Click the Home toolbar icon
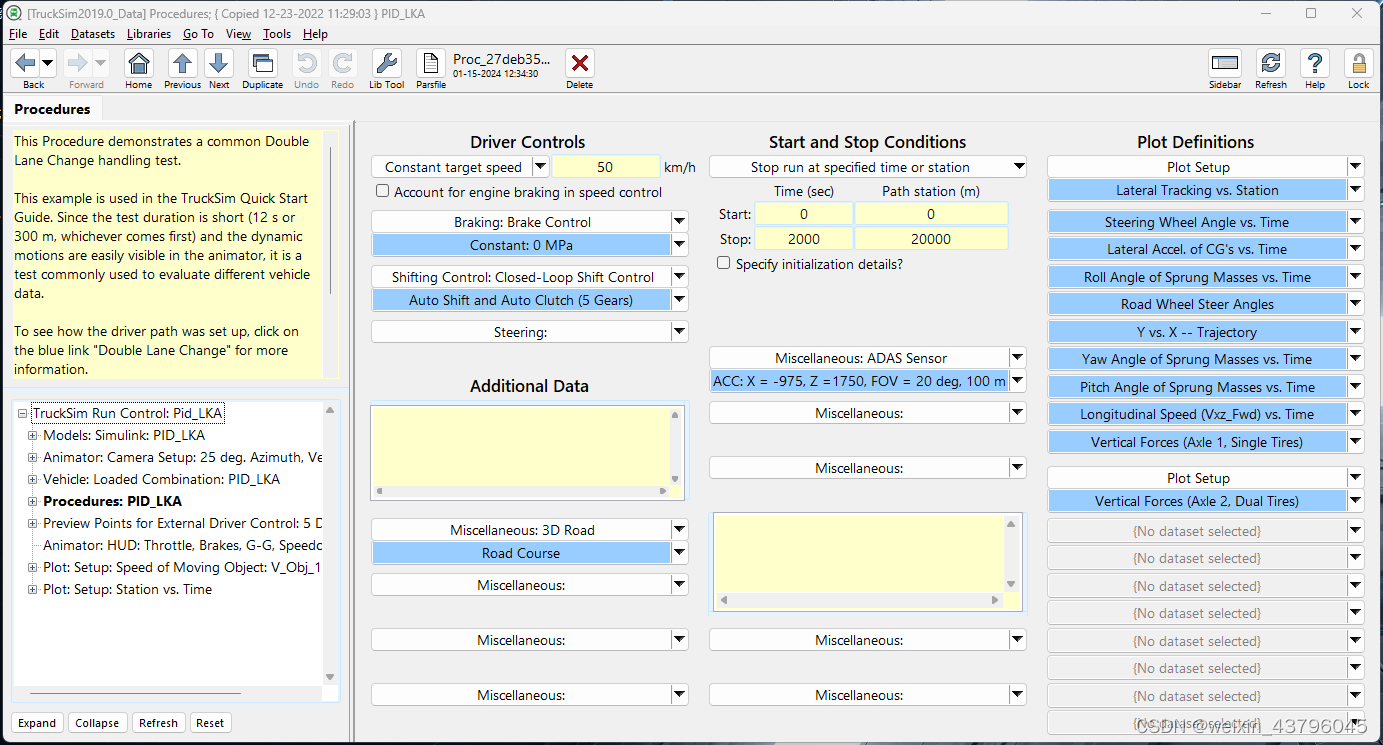This screenshot has width=1383, height=745. pyautogui.click(x=139, y=63)
